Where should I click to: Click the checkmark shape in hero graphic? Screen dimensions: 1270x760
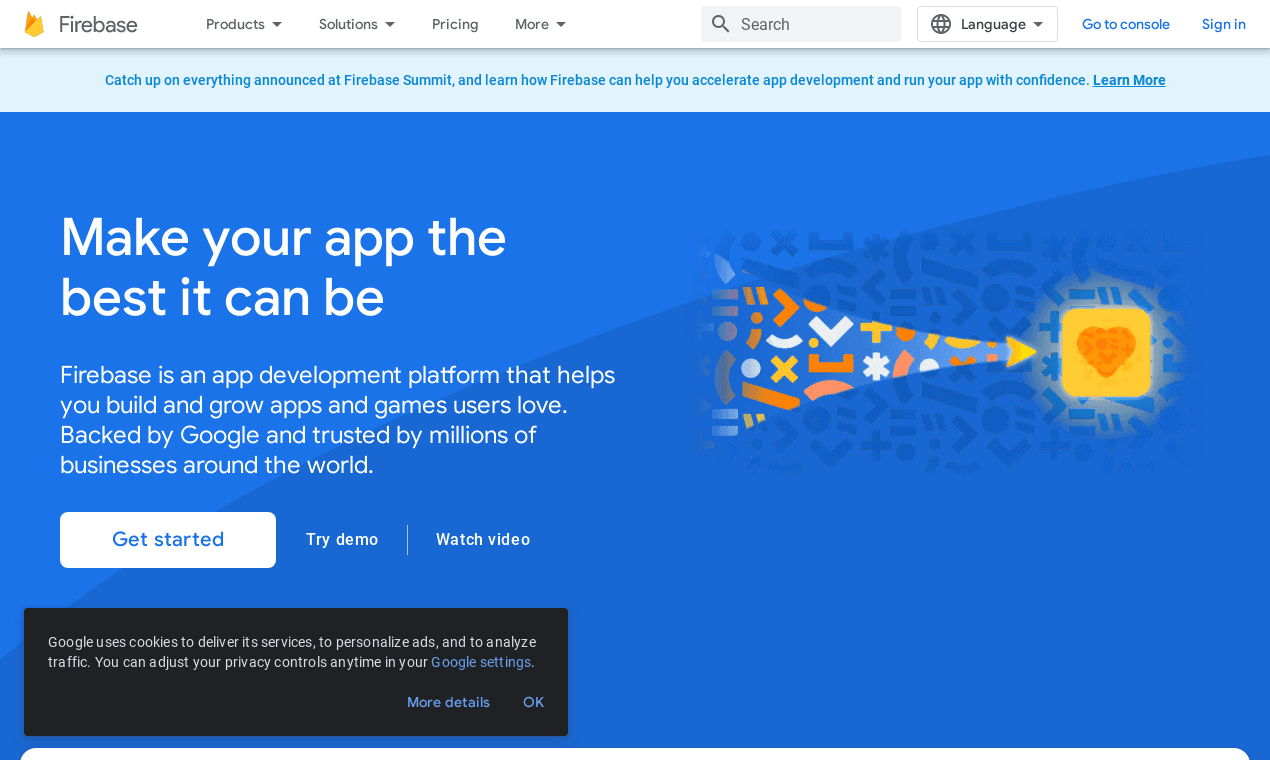[830, 329]
